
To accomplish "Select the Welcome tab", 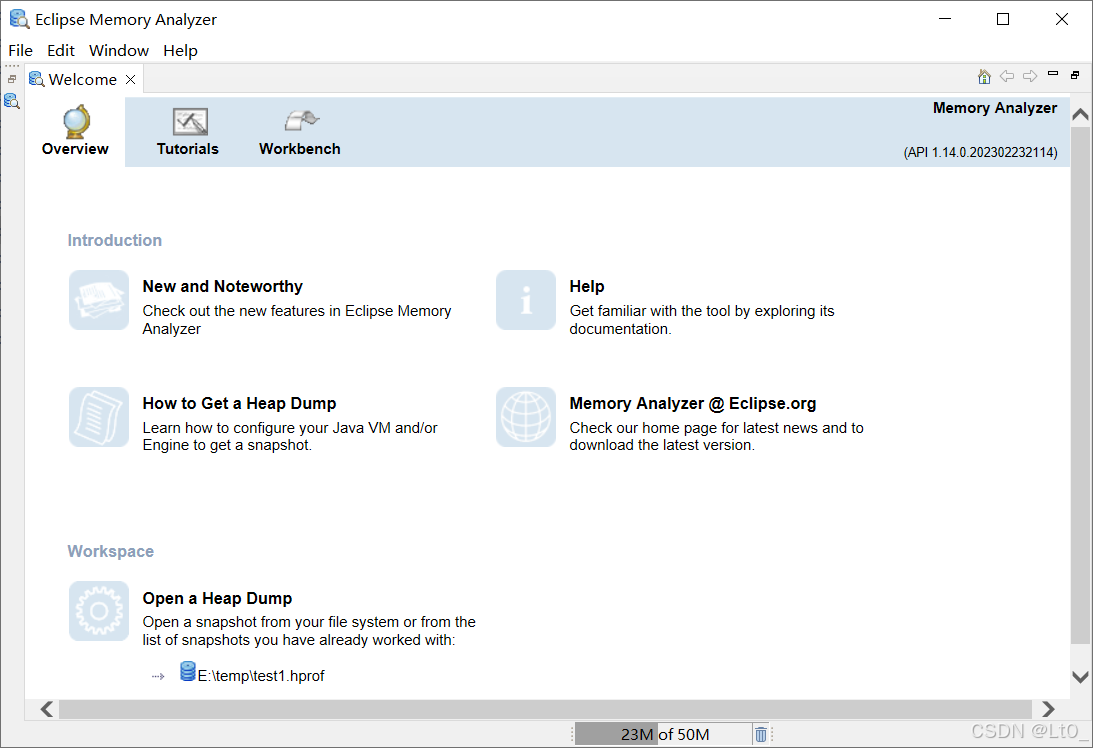I will click(82, 79).
